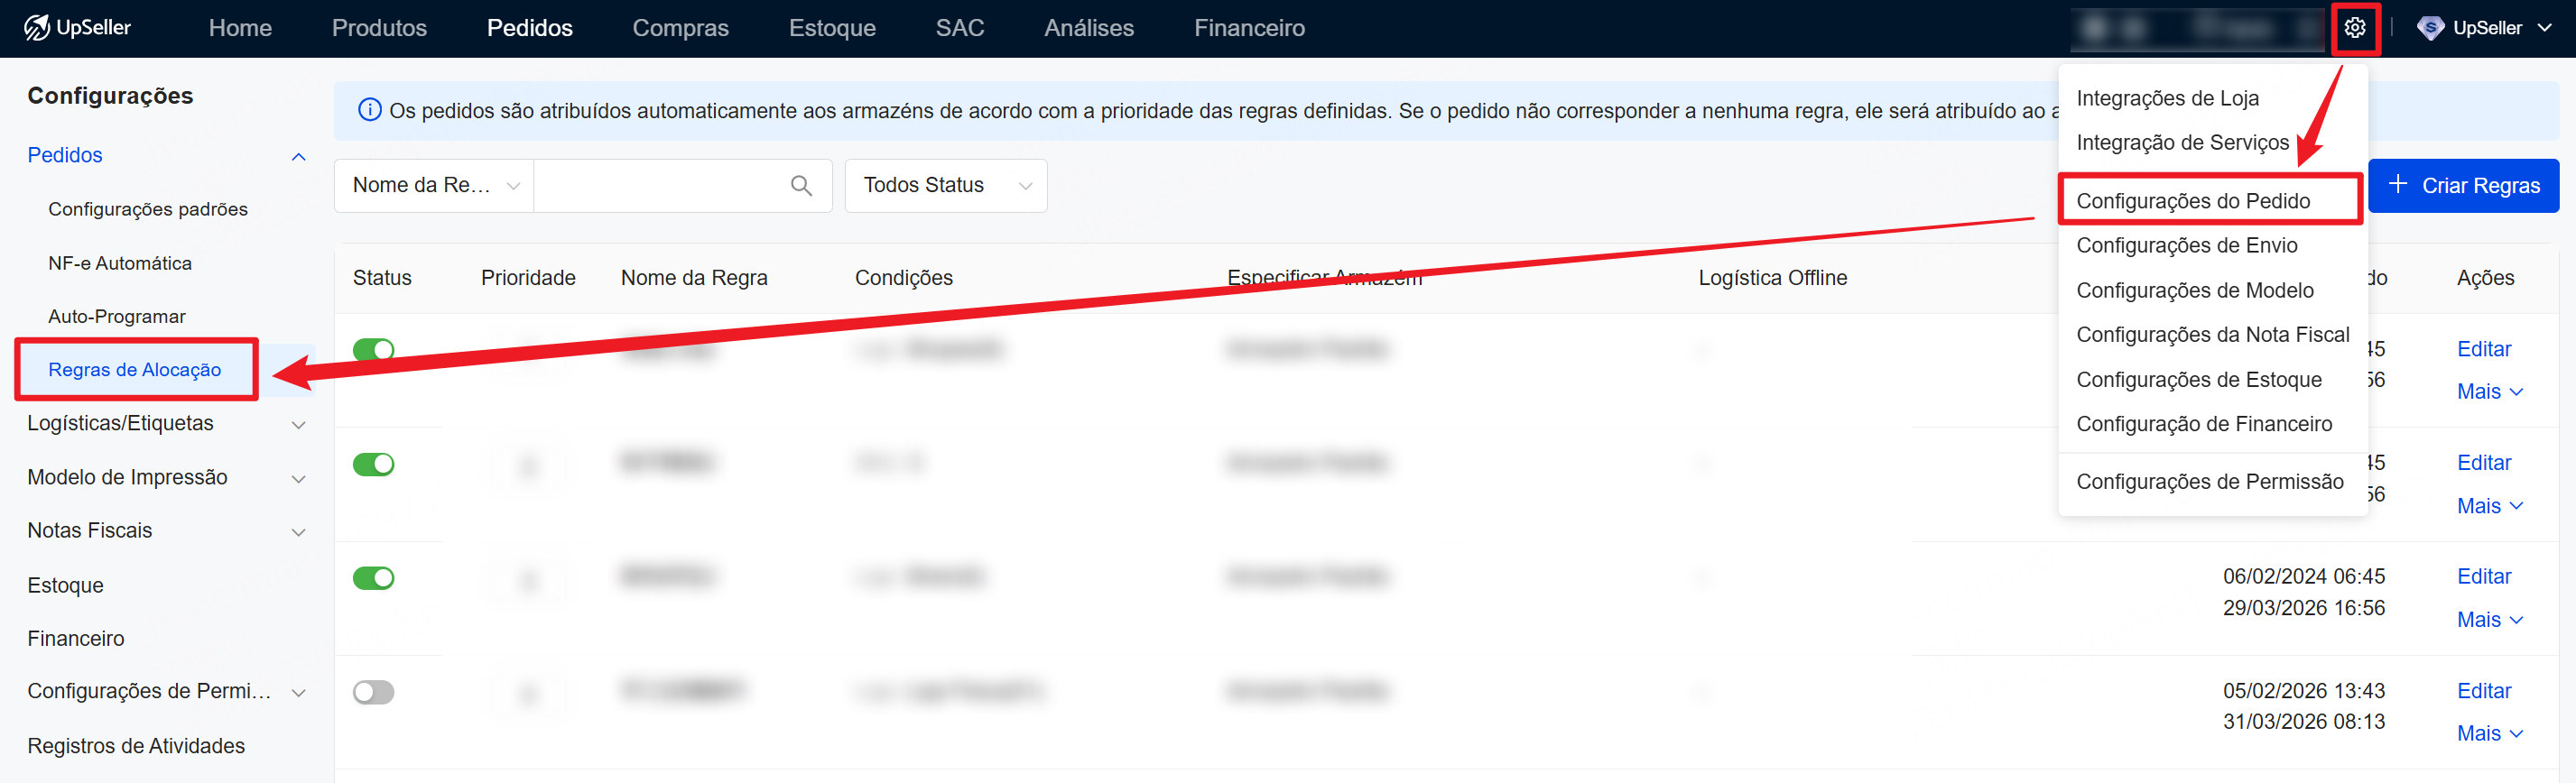The height and width of the screenshot is (783, 2576).
Task: Turn off the second rule's status toggle
Action: 373,464
